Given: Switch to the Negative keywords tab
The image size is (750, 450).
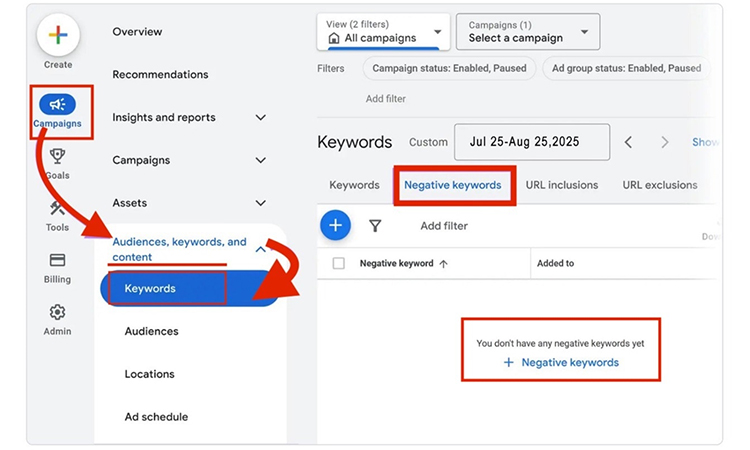Looking at the screenshot, I should pos(453,185).
